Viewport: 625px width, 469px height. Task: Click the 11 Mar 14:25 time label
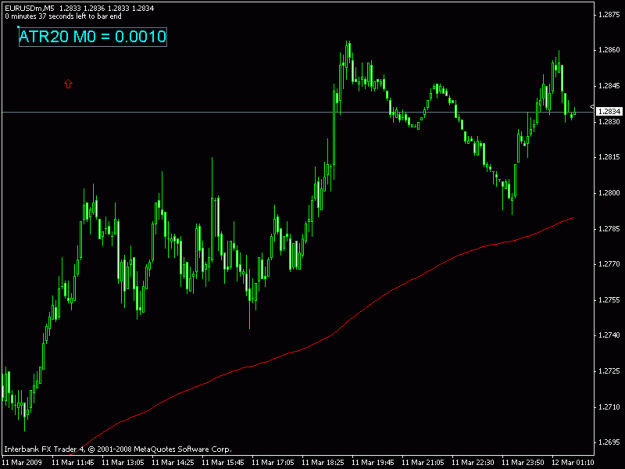[173, 463]
